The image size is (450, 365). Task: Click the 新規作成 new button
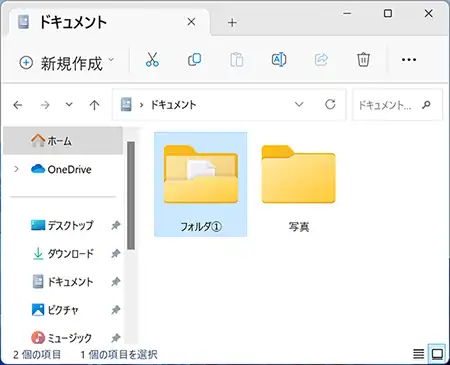[x=66, y=63]
